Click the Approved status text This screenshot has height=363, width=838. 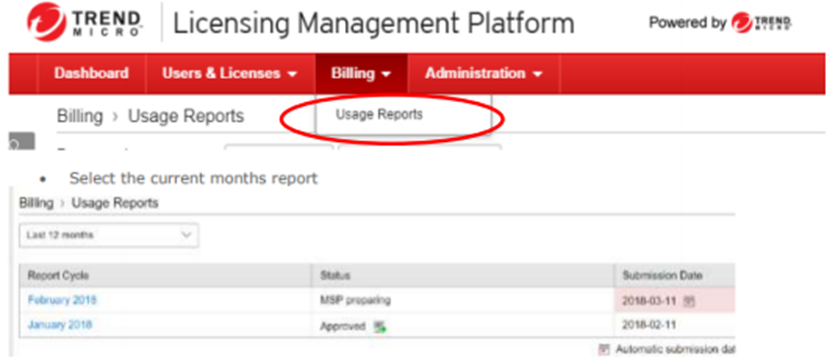click(x=343, y=326)
